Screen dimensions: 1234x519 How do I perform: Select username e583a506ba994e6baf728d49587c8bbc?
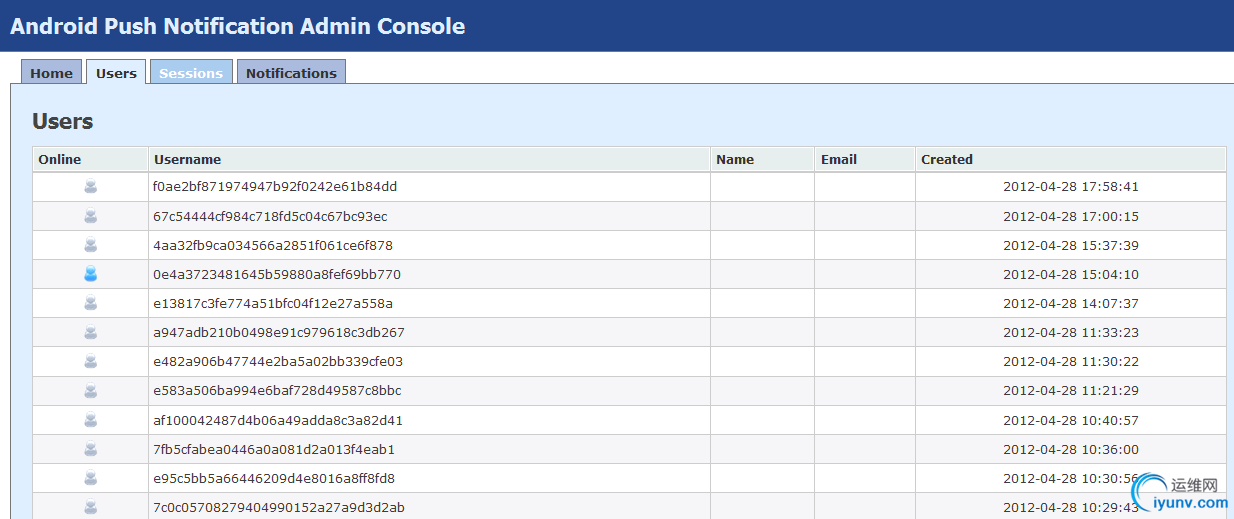click(277, 391)
